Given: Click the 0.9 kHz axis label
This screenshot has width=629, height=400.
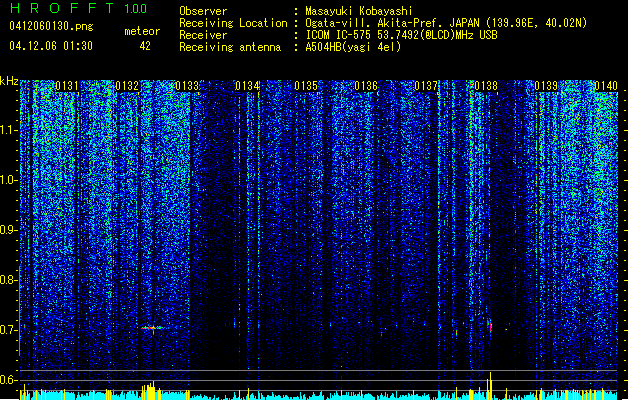Looking at the screenshot, I should point(8,230).
